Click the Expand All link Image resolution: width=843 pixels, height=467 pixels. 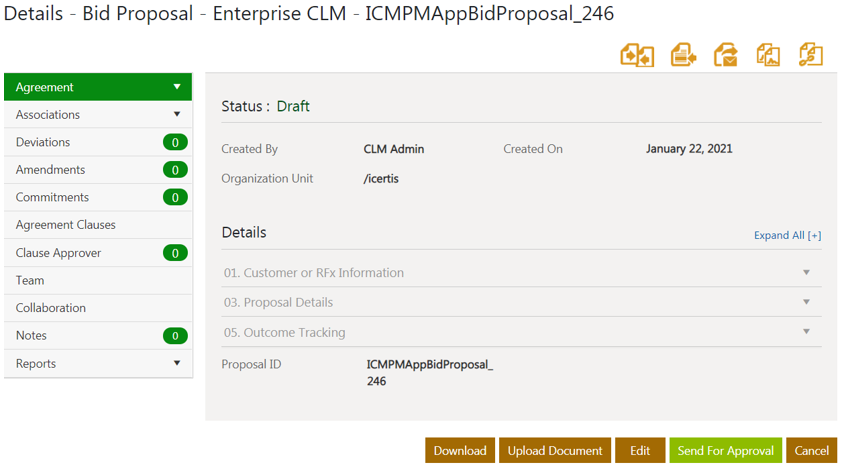[x=787, y=236]
